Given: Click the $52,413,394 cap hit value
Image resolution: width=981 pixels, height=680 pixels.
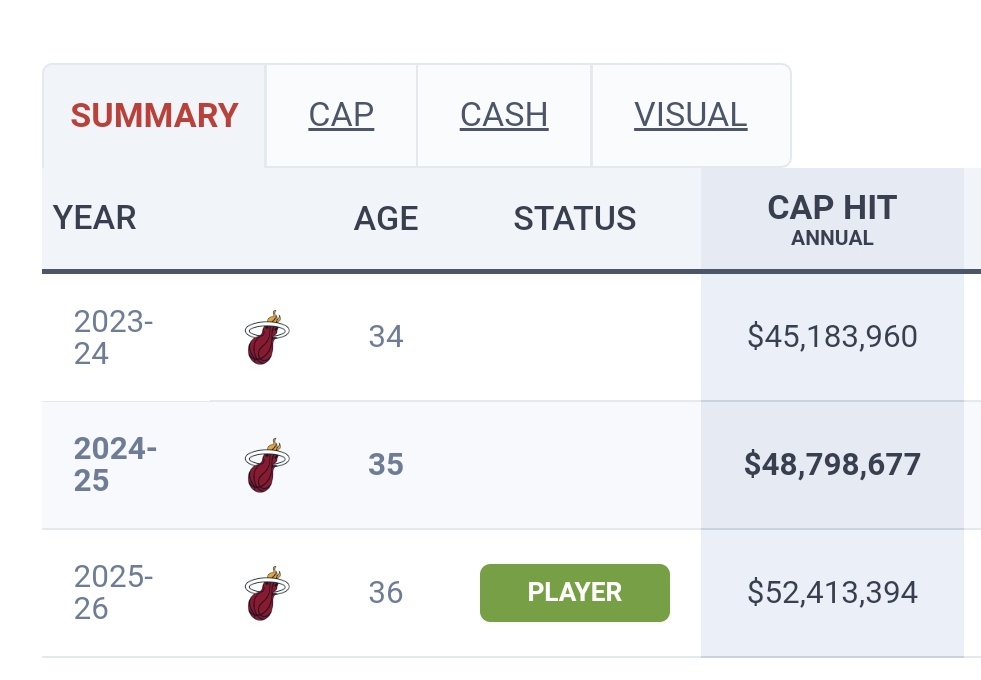Looking at the screenshot, I should (832, 593).
